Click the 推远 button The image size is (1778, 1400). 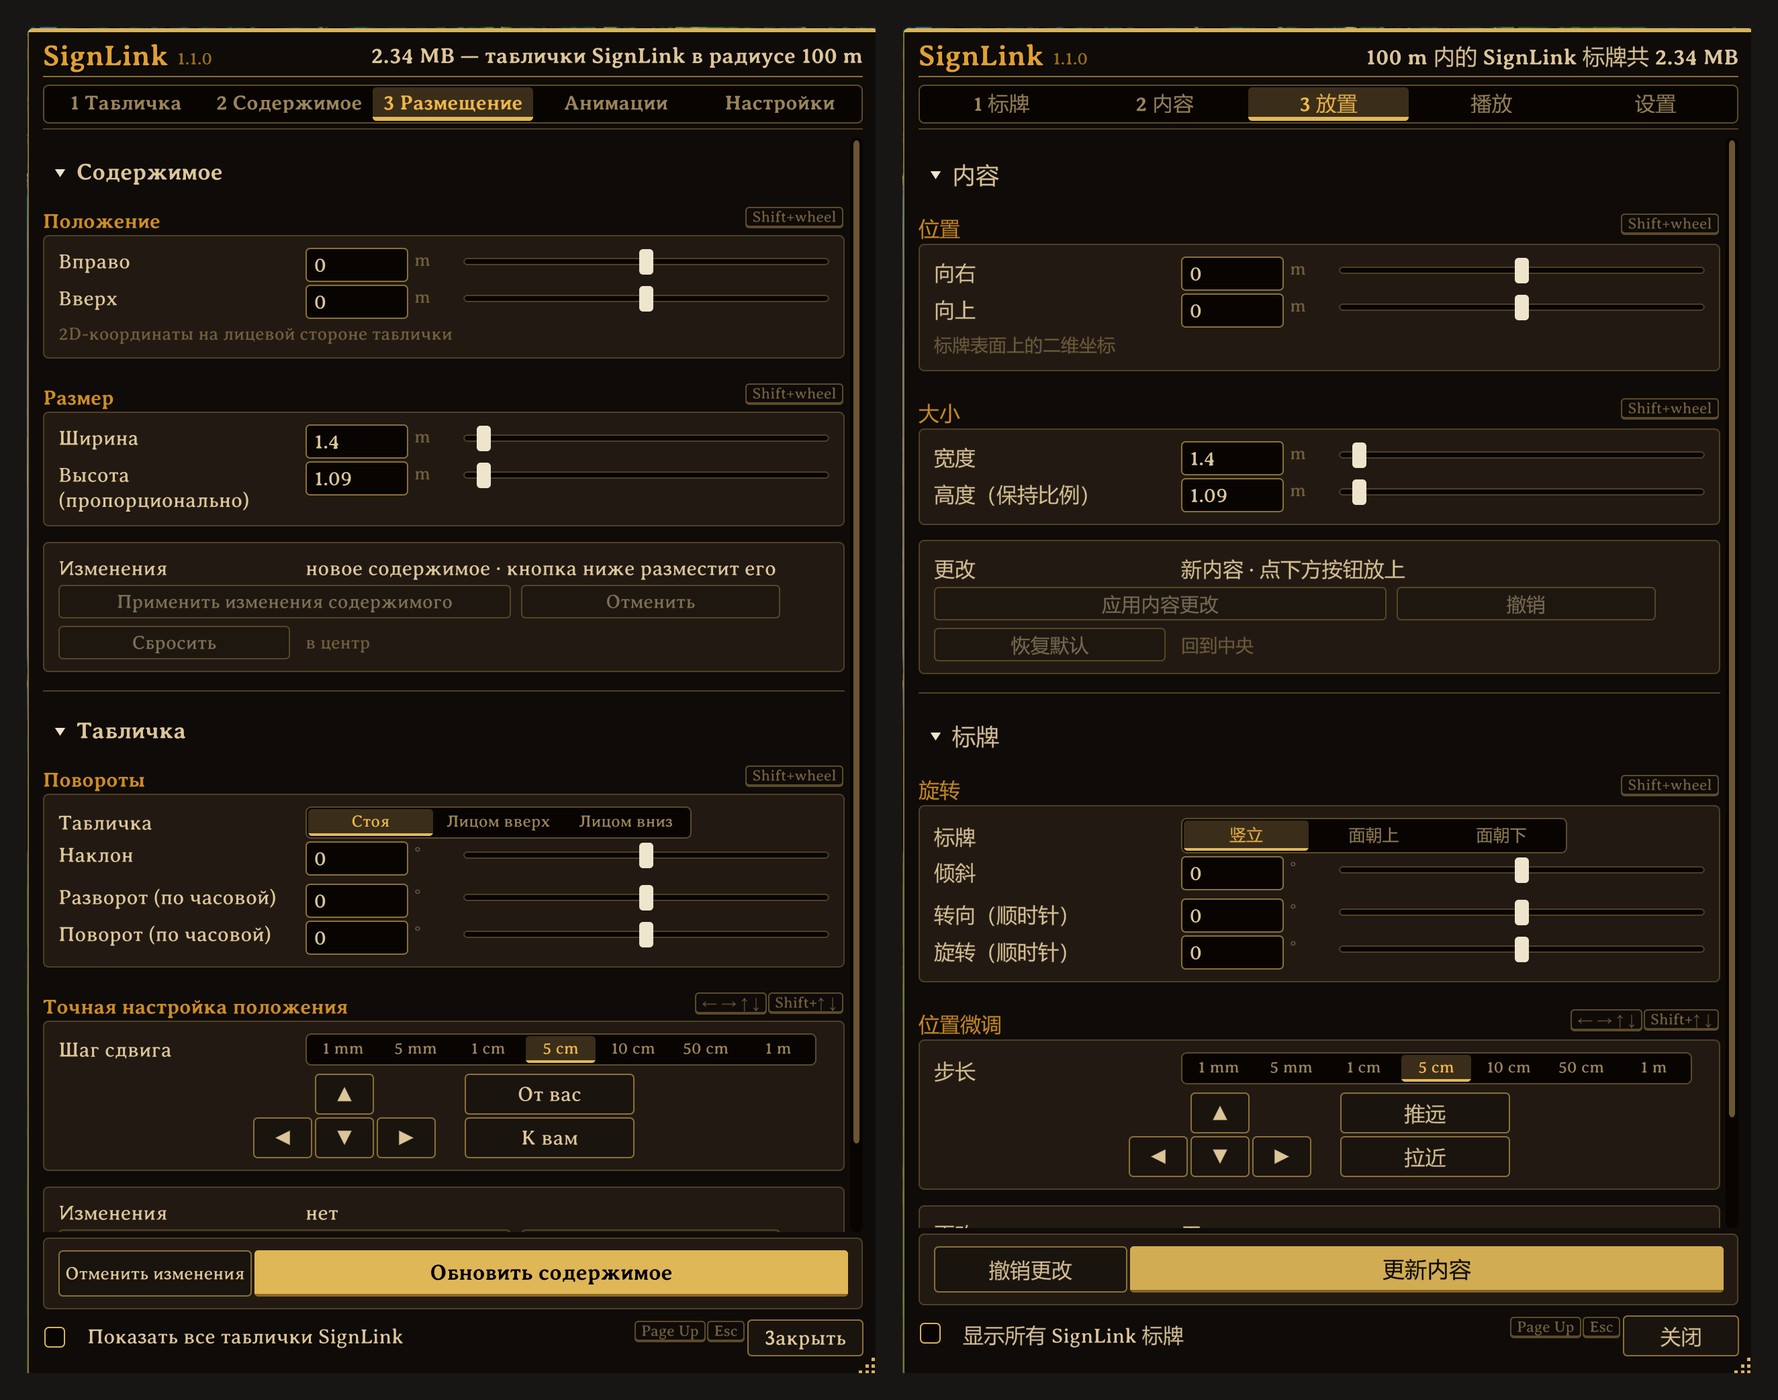point(1425,1113)
